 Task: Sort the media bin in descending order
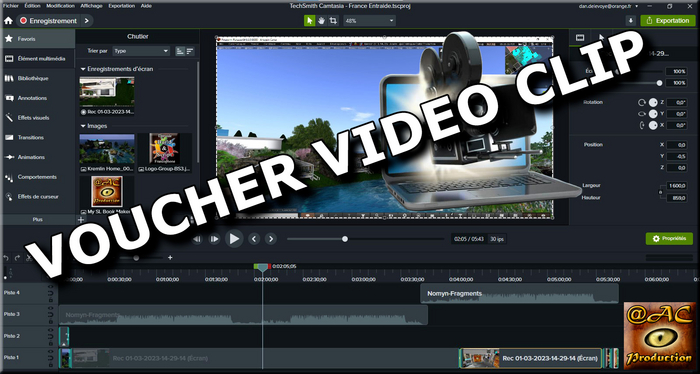coord(190,51)
